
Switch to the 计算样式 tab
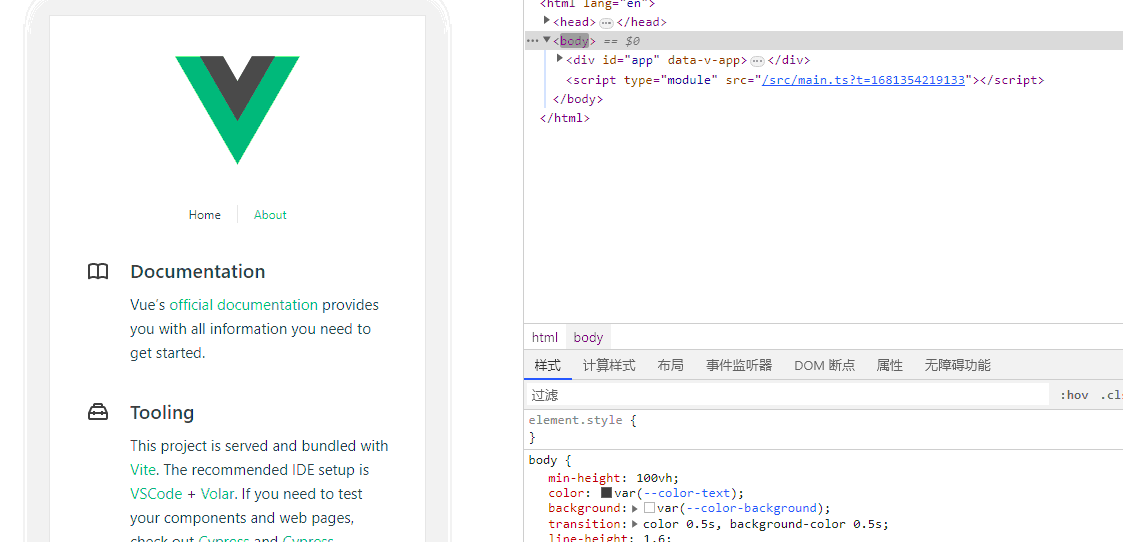609,365
